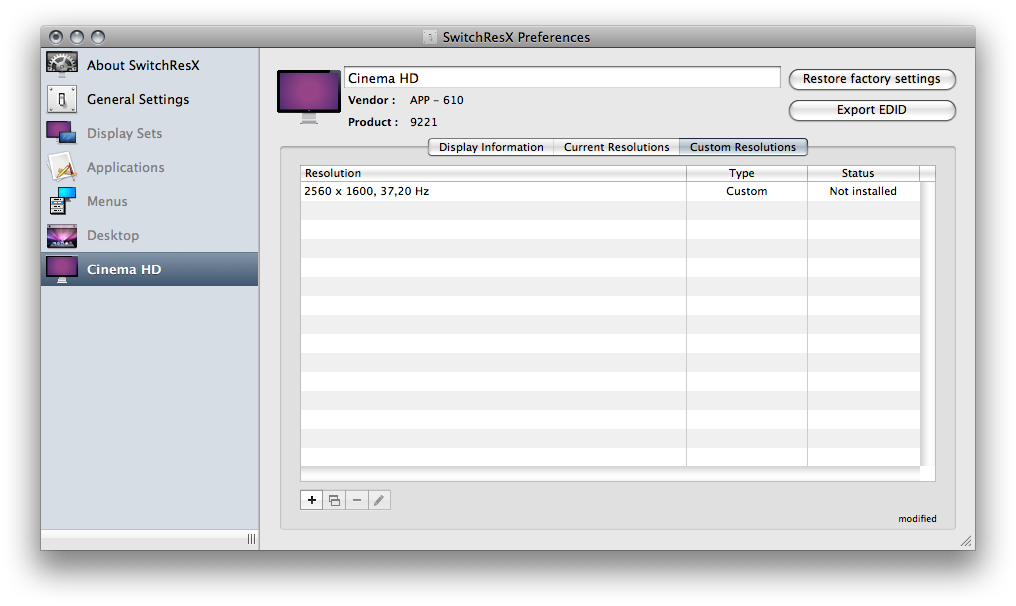Click the Desktop icon in sidebar

(x=62, y=235)
